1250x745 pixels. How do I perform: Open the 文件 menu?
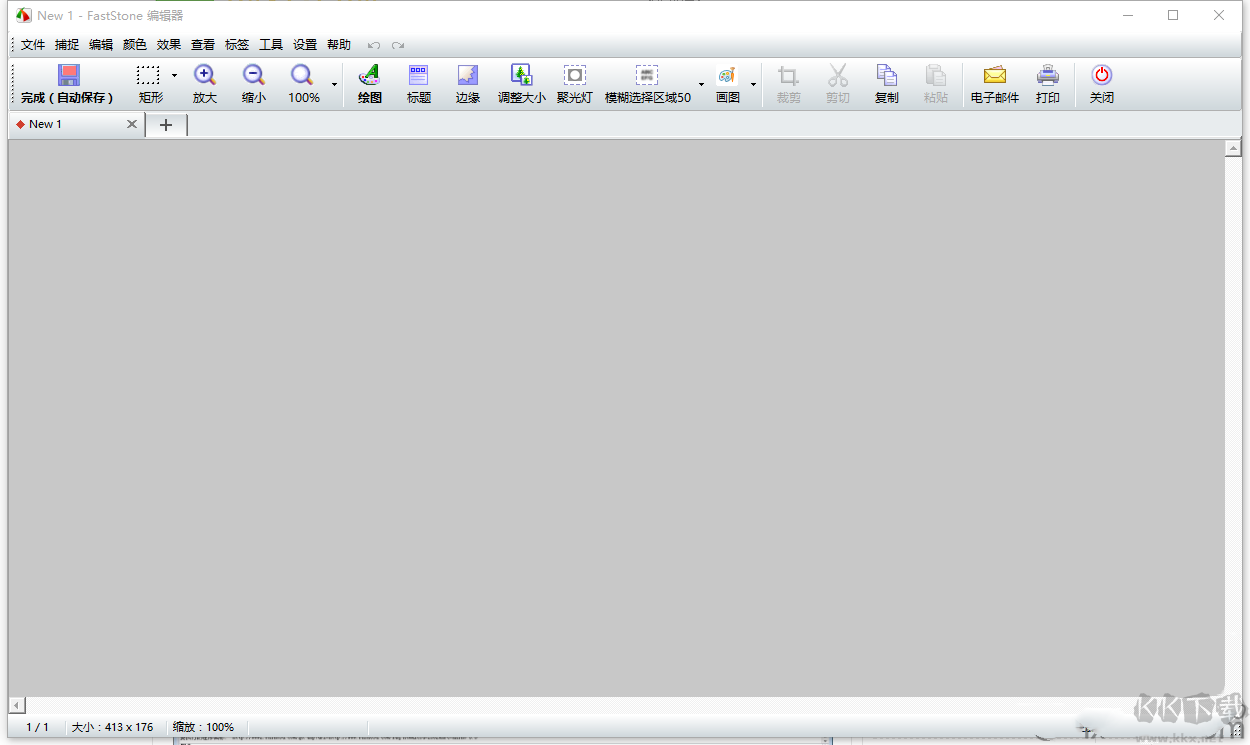pos(33,45)
